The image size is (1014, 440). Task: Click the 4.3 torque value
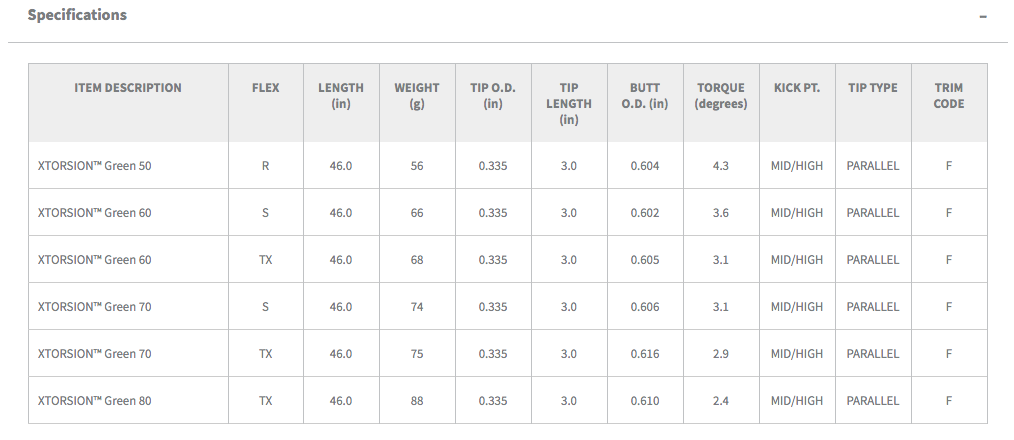(721, 166)
